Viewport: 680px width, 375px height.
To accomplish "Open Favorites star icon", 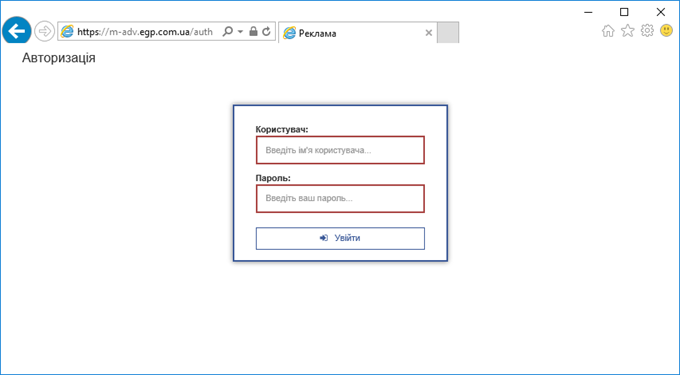I will (628, 30).
